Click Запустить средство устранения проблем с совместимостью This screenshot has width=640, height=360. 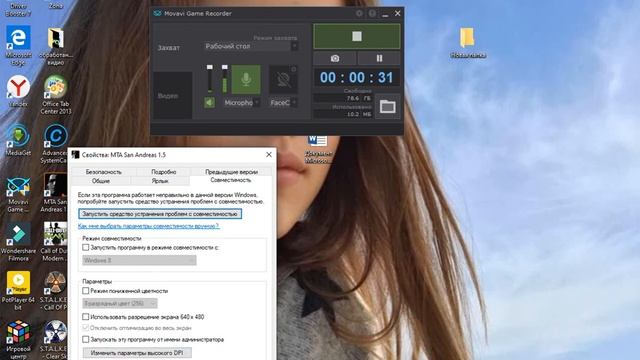click(x=160, y=214)
